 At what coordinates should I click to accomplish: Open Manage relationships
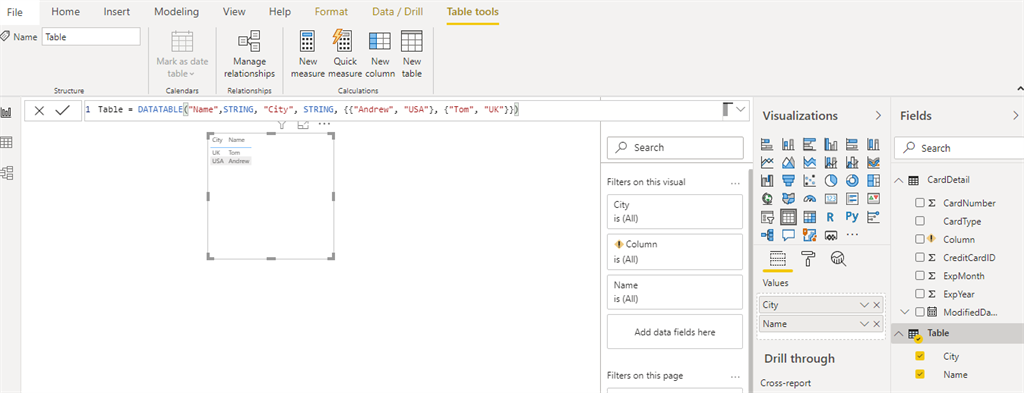tap(249, 55)
